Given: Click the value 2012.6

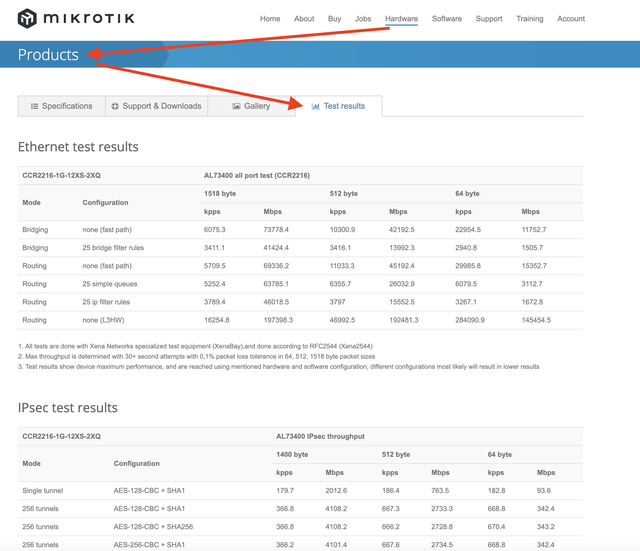Looking at the screenshot, I should [x=336, y=491].
